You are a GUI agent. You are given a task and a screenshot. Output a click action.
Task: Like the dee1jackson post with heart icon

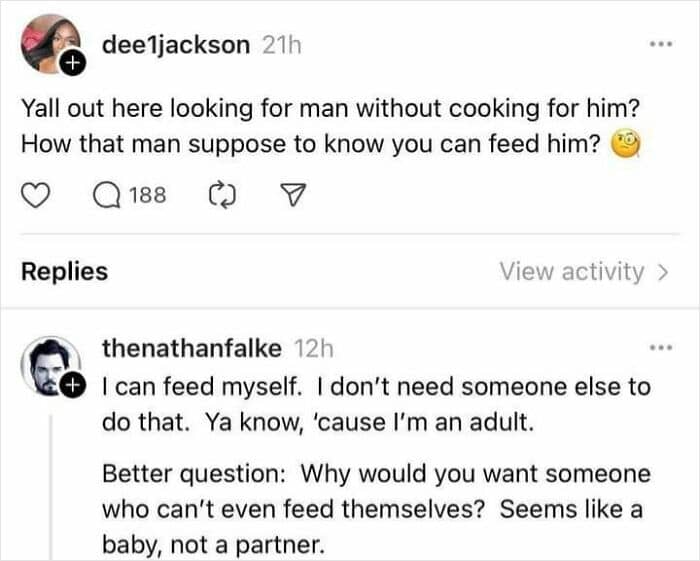point(36,197)
